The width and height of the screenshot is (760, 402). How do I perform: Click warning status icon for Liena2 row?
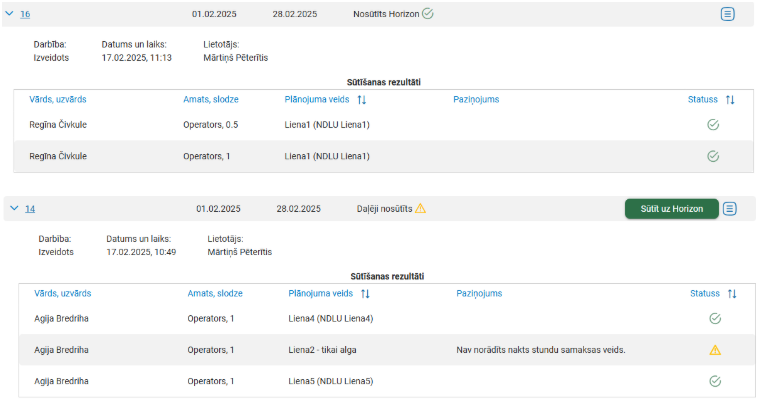tap(715, 350)
